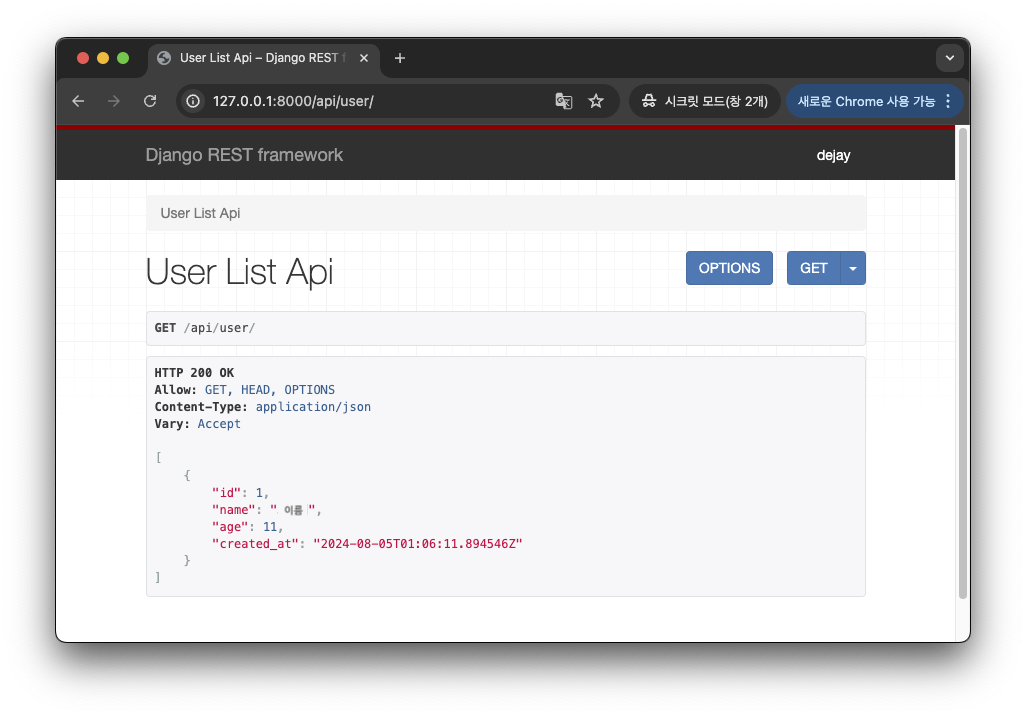Click the "age" value 11
Image resolution: width=1026 pixels, height=716 pixels.
[270, 527]
